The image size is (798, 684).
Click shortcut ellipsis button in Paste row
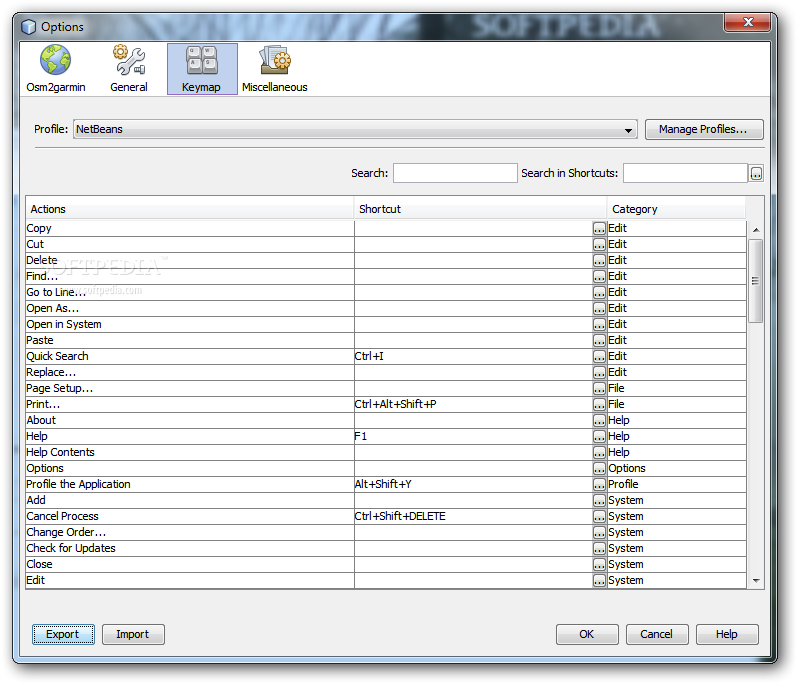[x=600, y=340]
